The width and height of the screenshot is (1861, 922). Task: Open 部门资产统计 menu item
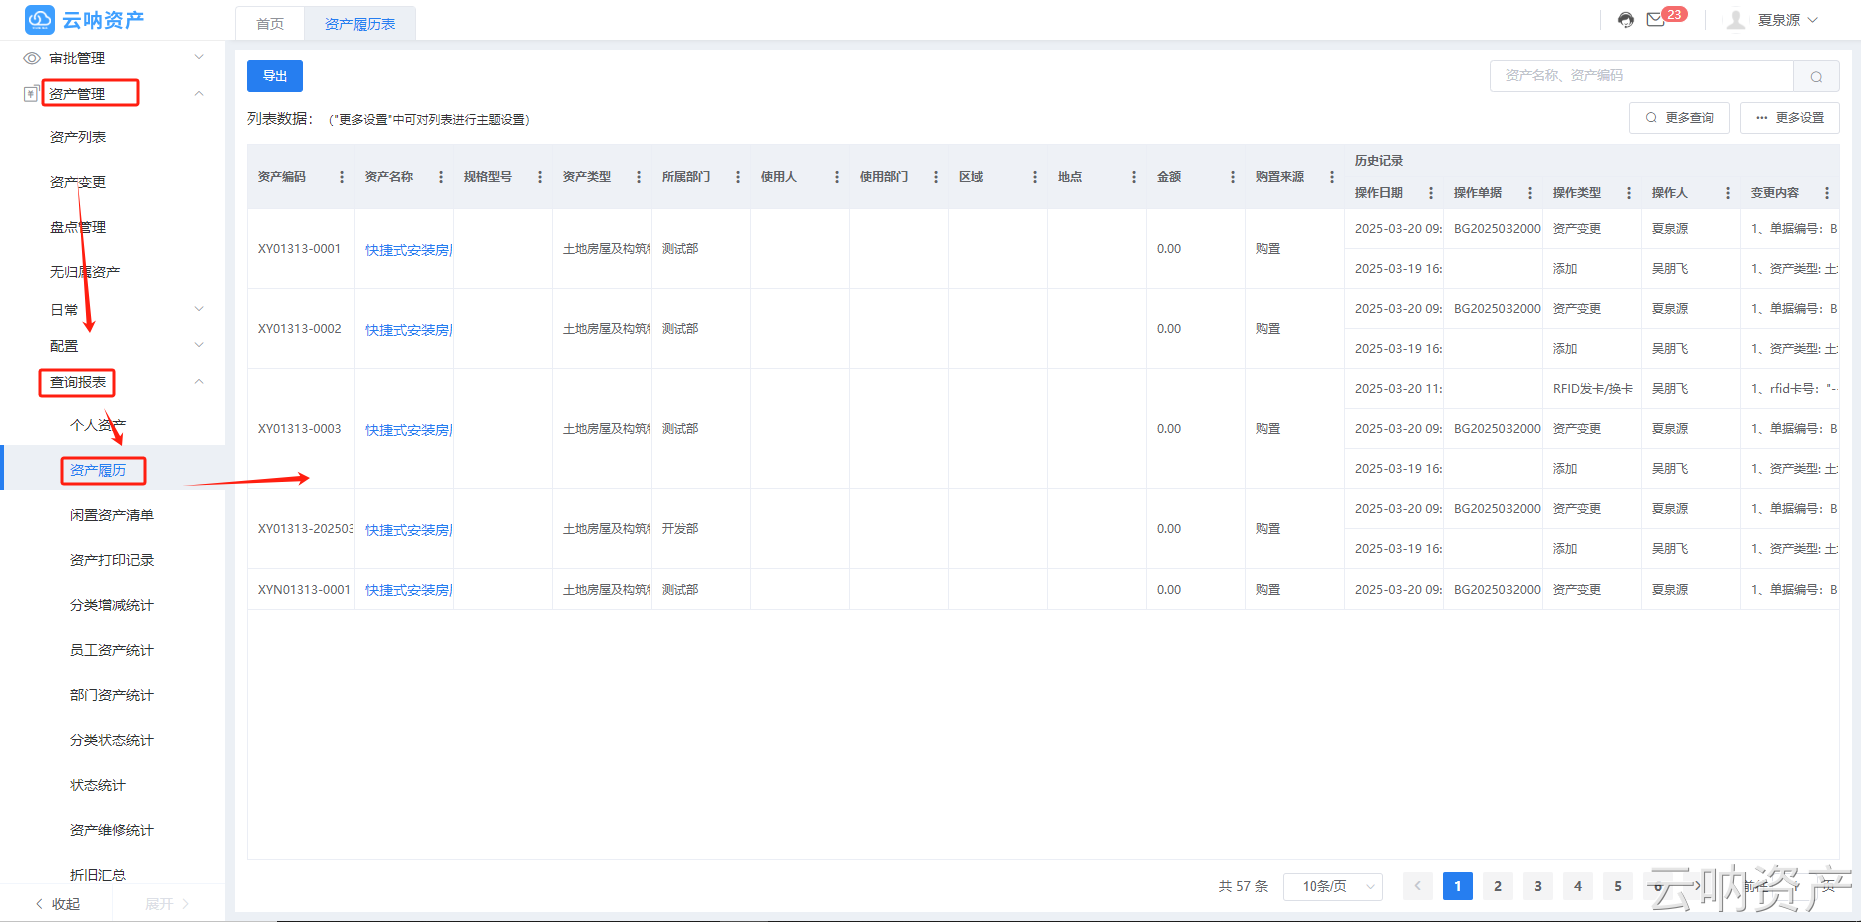point(112,695)
